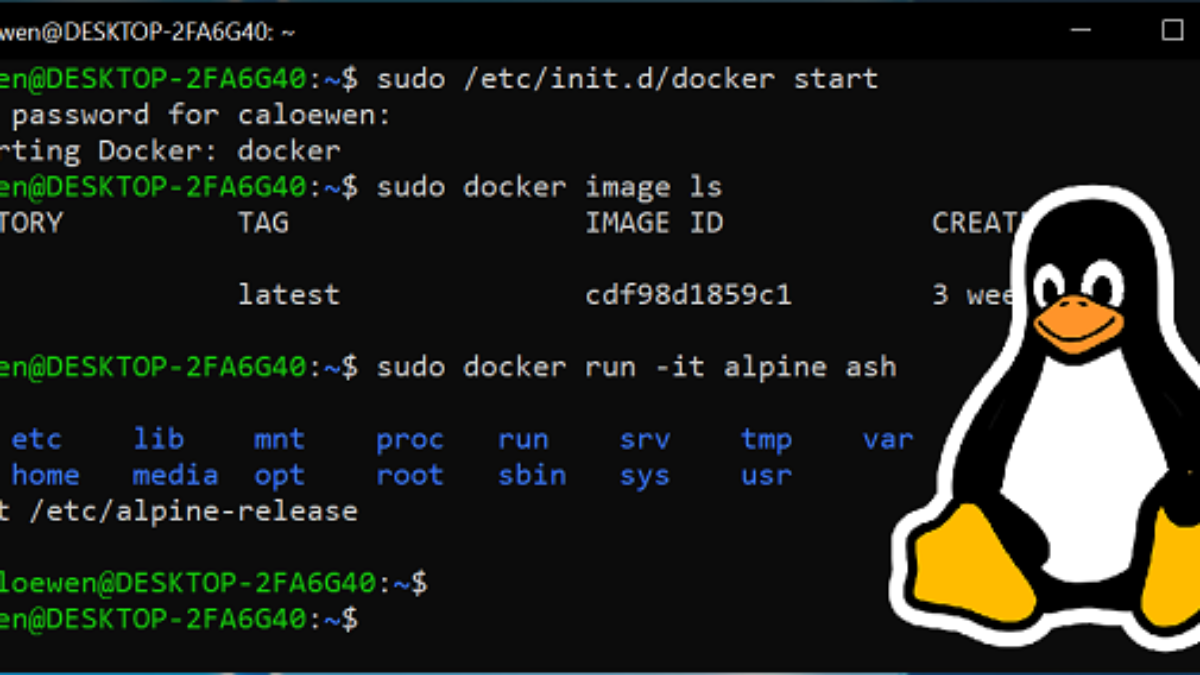Click the 'opt' directory name
This screenshot has width=1200, height=675.
279,475
